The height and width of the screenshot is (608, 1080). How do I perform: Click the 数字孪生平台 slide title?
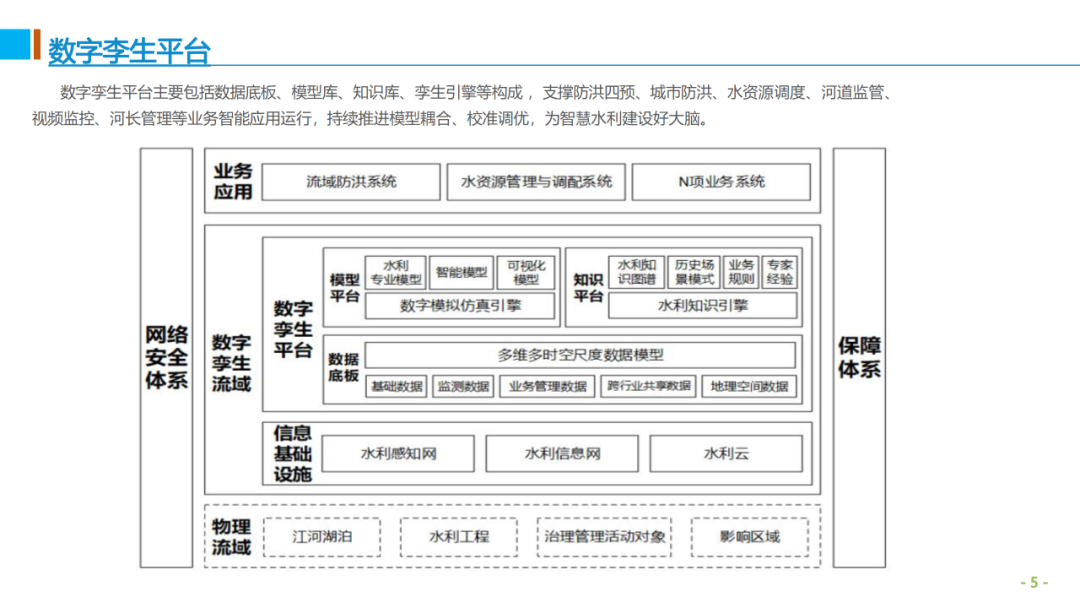129,51
